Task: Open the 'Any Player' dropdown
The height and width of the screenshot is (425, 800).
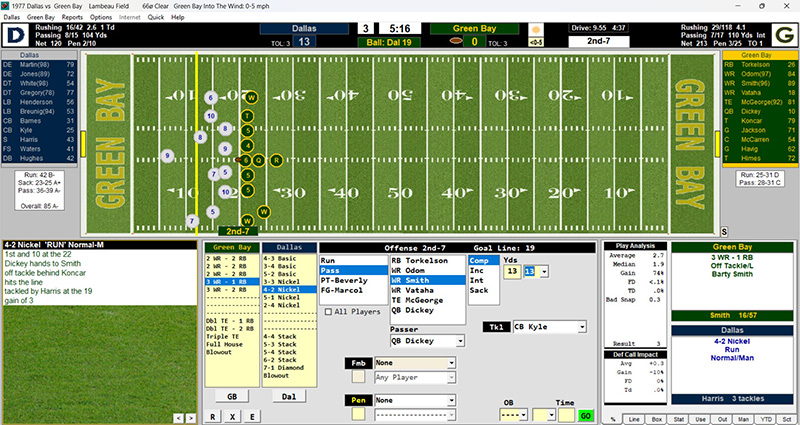Action: tap(452, 378)
